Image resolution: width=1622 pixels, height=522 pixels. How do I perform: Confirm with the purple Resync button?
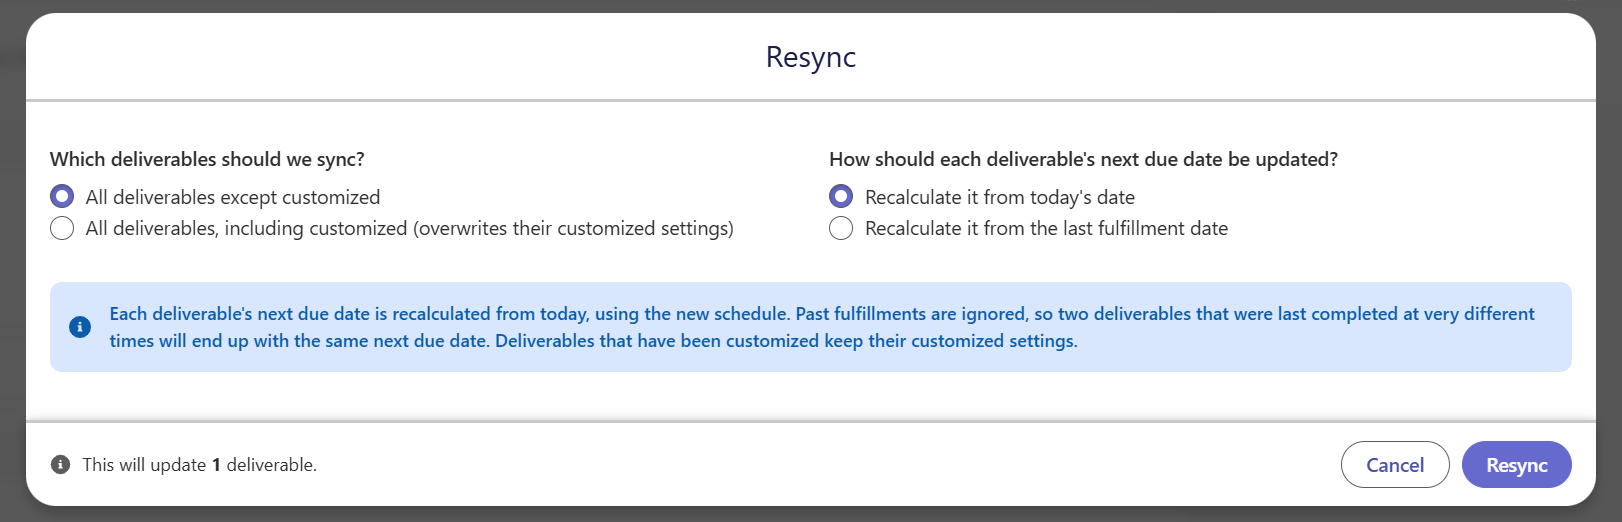click(x=1517, y=465)
